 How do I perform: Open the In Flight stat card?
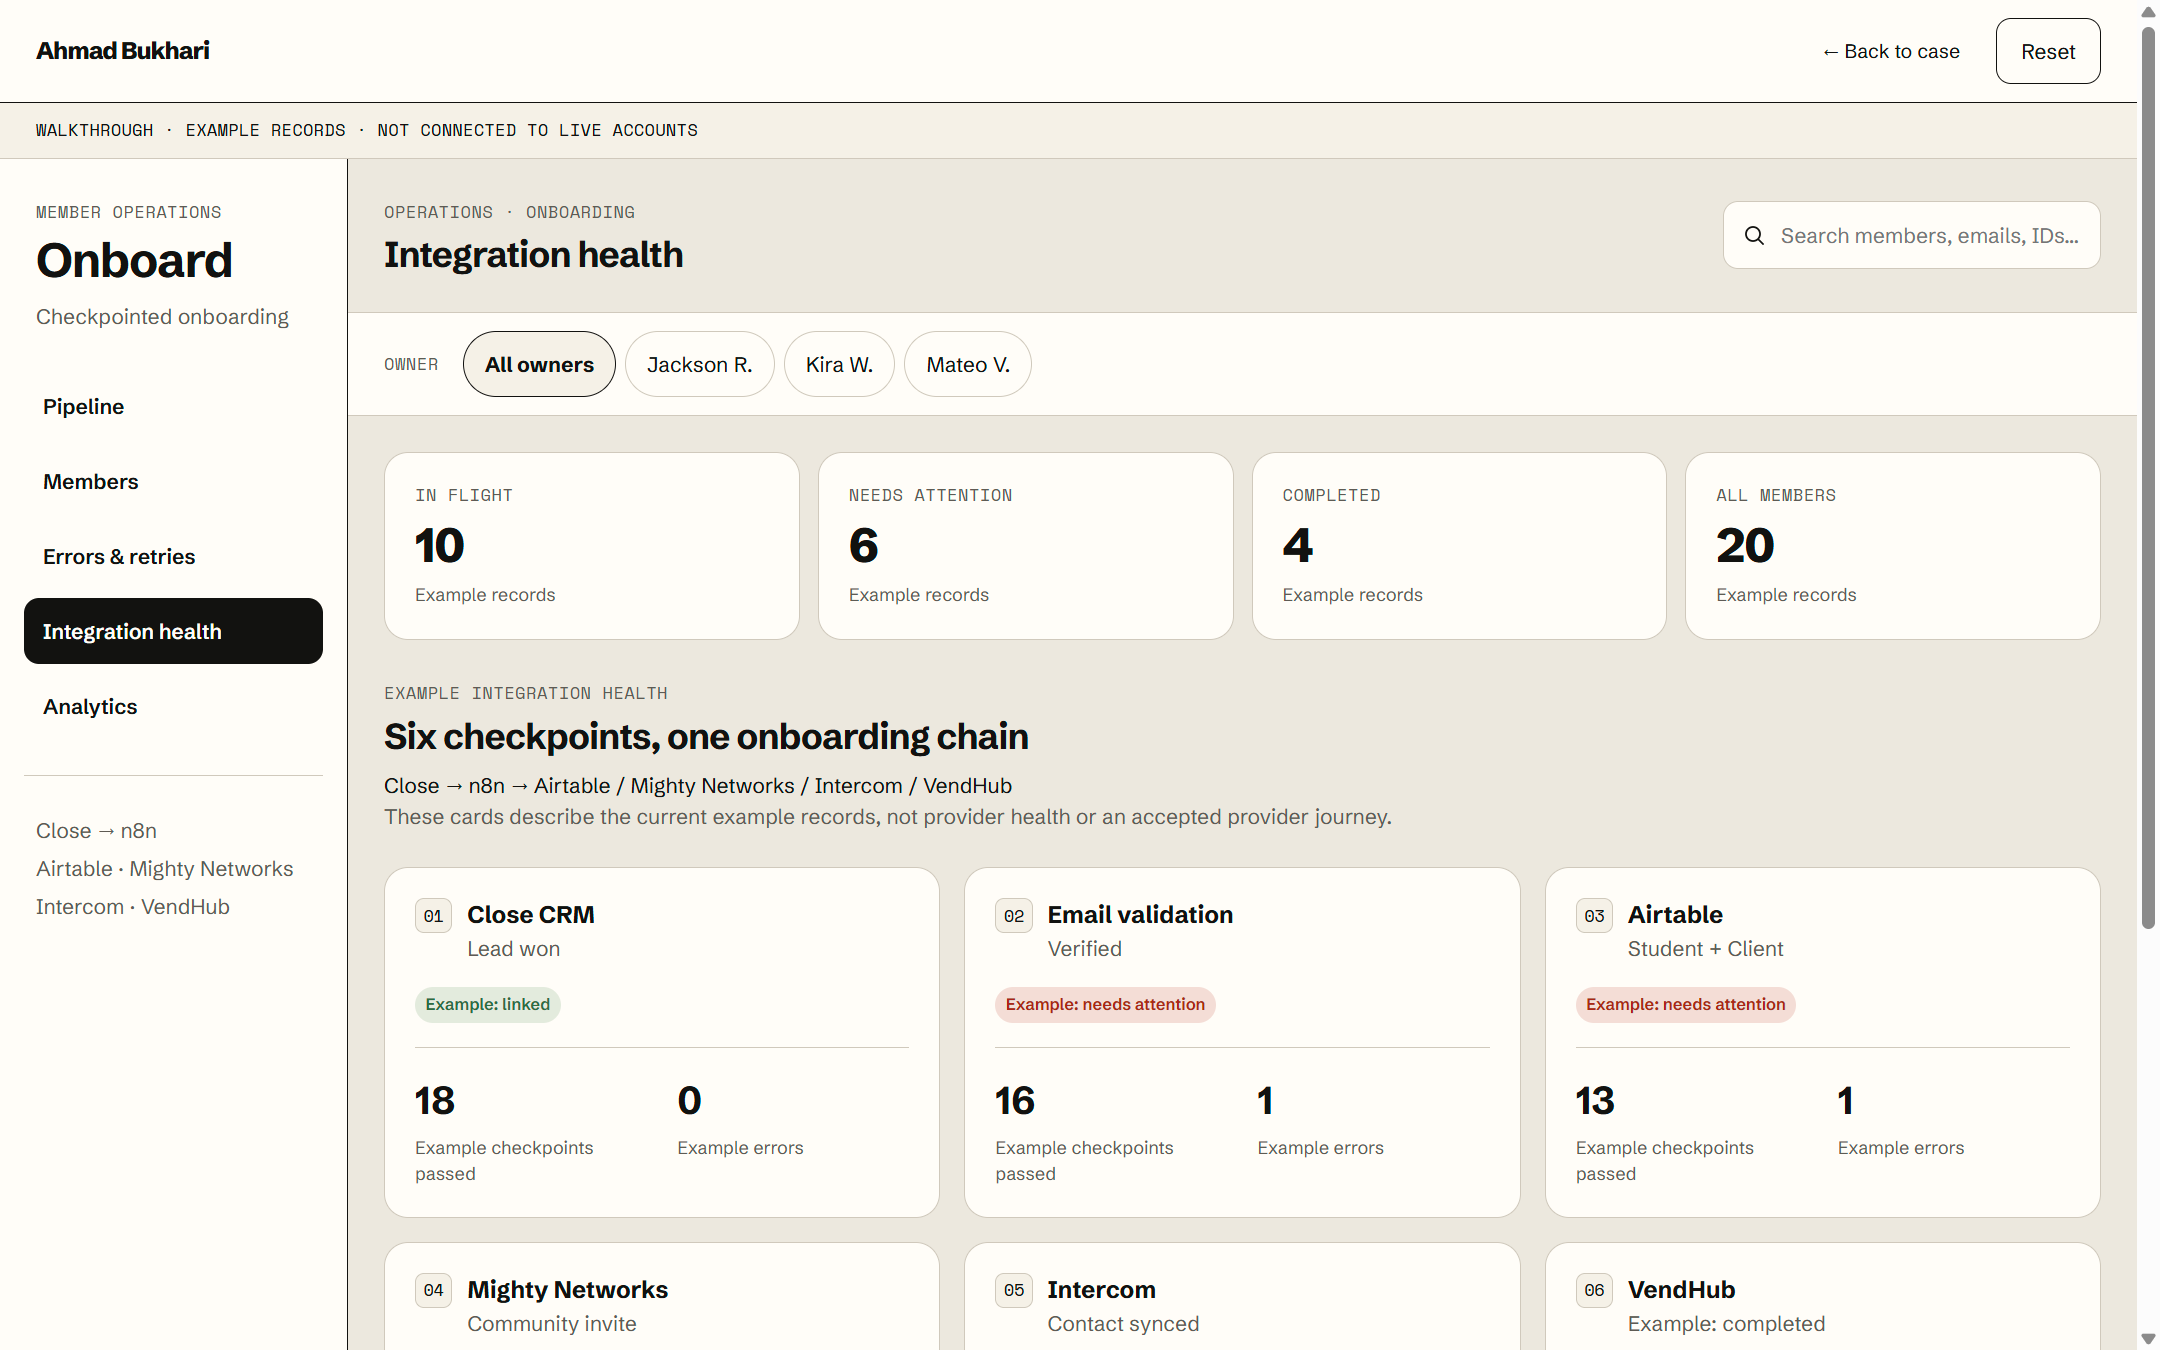pos(592,546)
